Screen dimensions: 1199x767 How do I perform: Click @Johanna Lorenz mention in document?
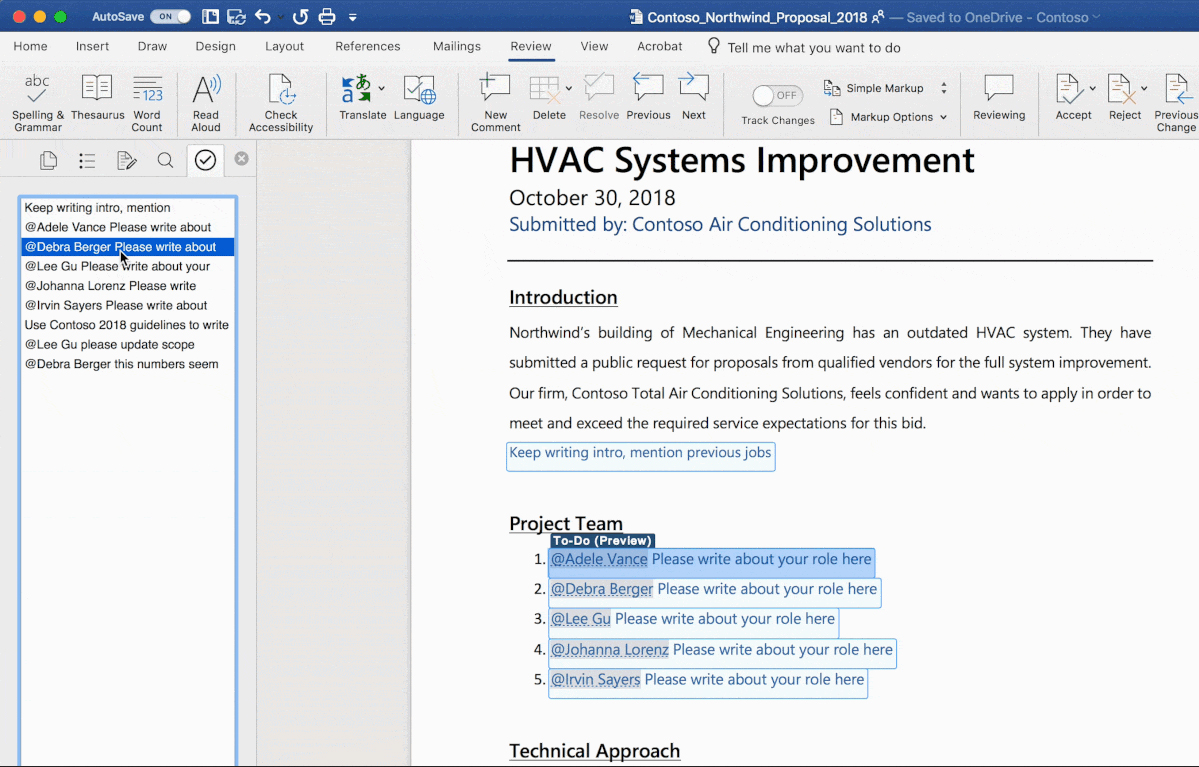pyautogui.click(x=609, y=649)
